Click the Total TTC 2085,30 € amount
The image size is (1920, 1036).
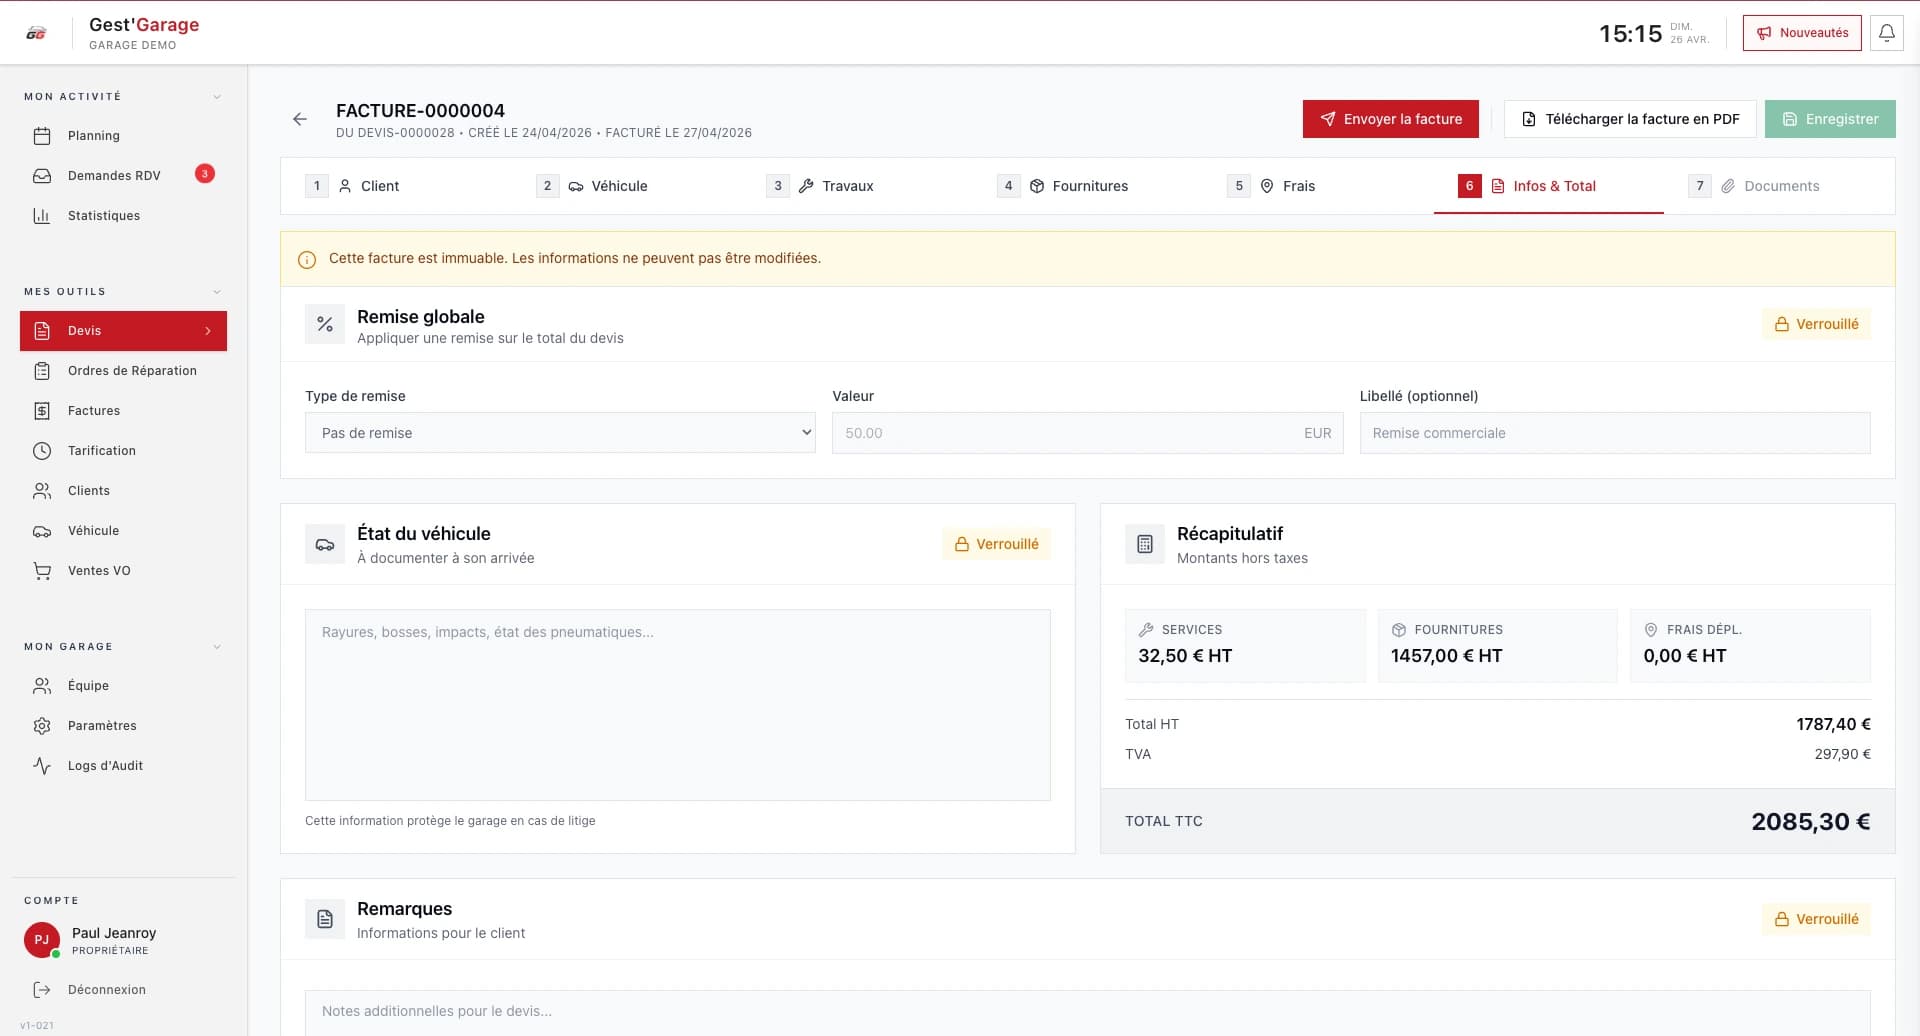pyautogui.click(x=1810, y=822)
